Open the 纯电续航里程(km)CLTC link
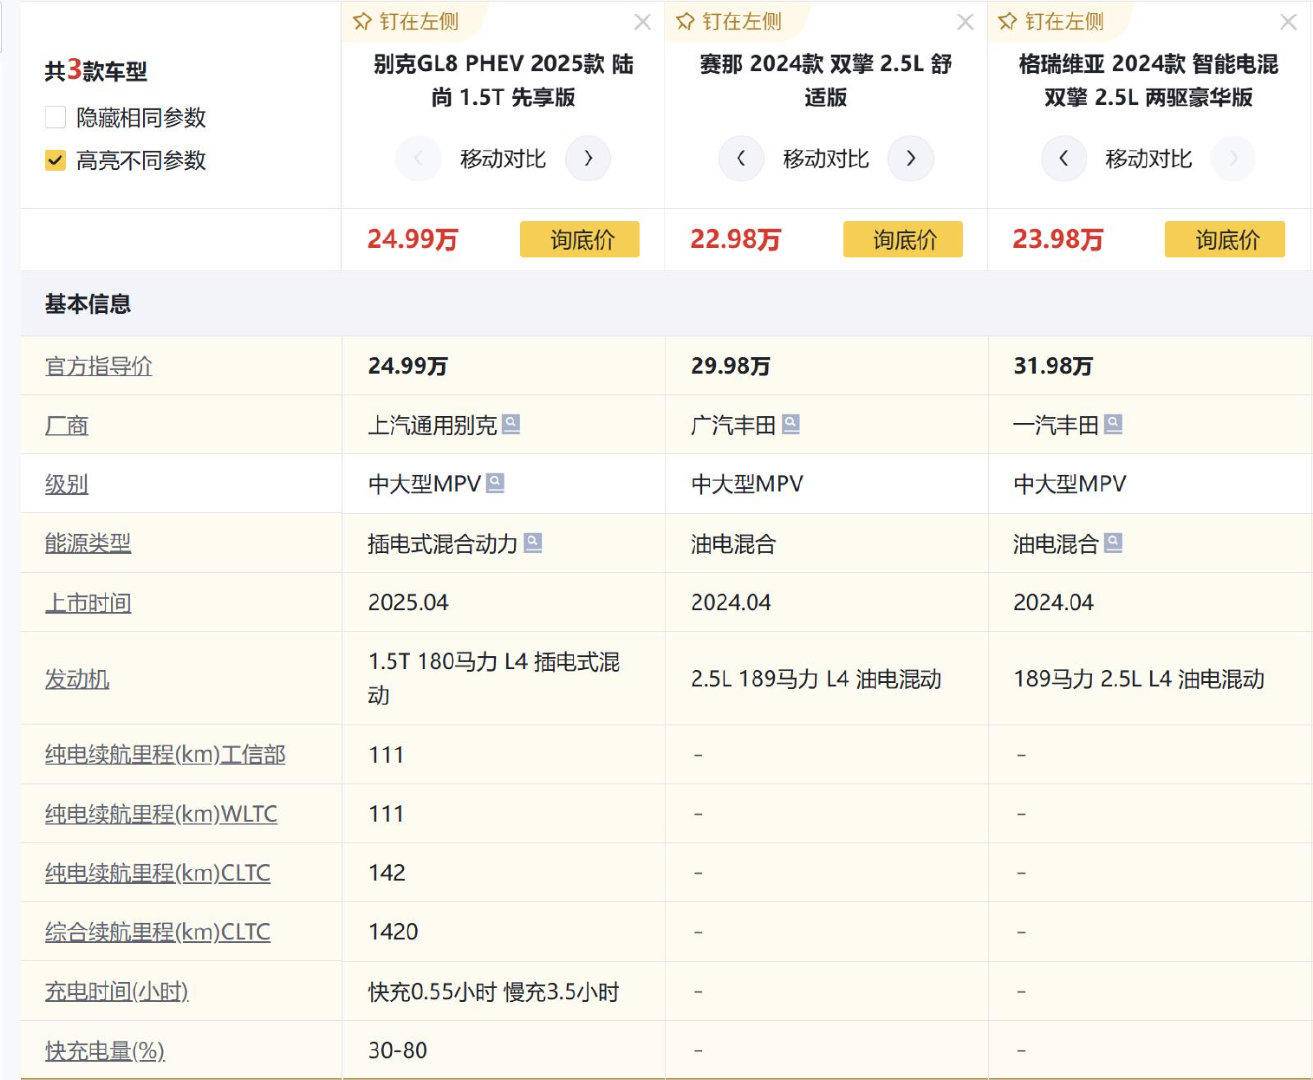Viewport: 1313px width, 1080px height. [158, 873]
